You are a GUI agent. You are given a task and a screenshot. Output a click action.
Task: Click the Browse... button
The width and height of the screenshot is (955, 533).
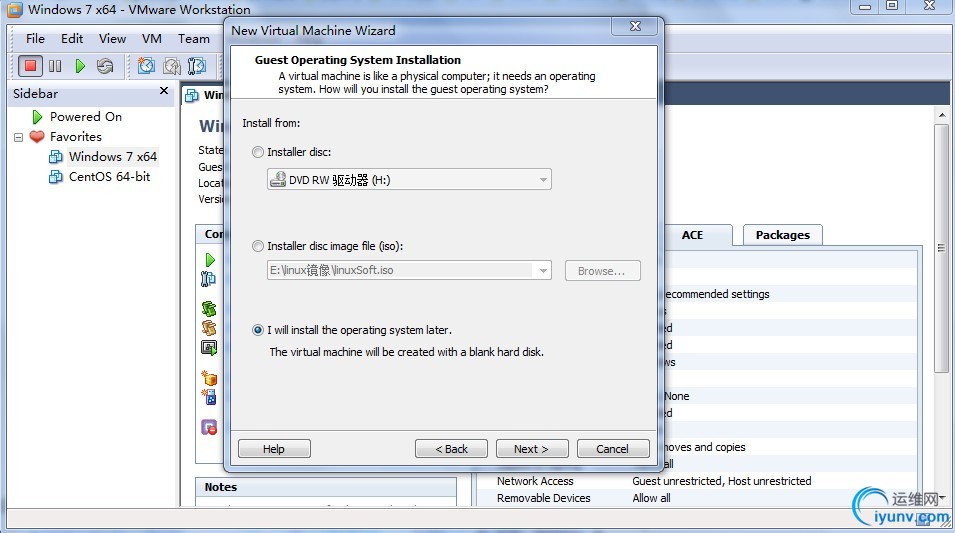[602, 271]
